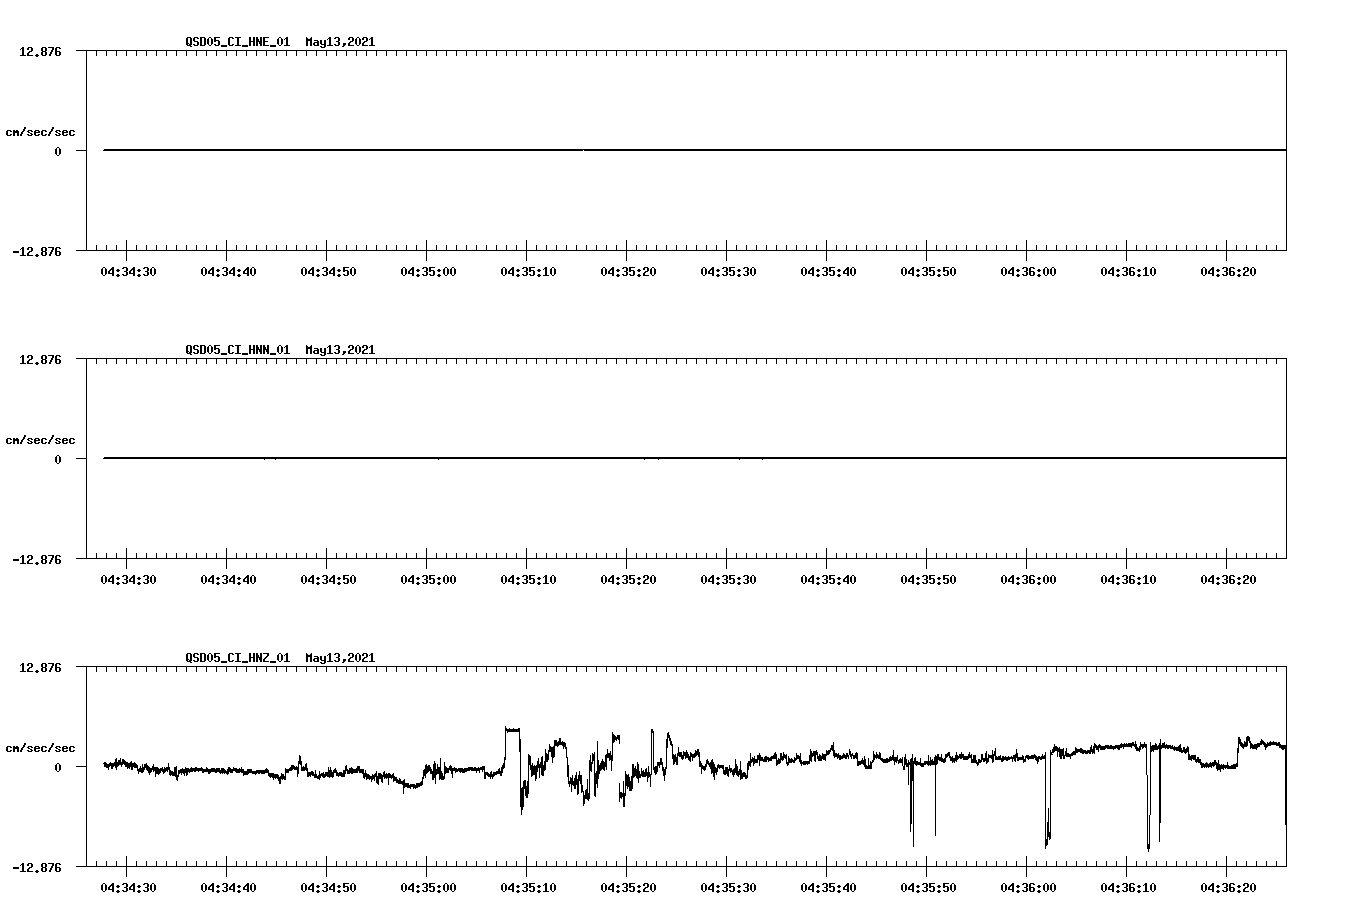Select the 04:35:00 time label under middle plot
This screenshot has width=1358, height=924.
[430, 577]
